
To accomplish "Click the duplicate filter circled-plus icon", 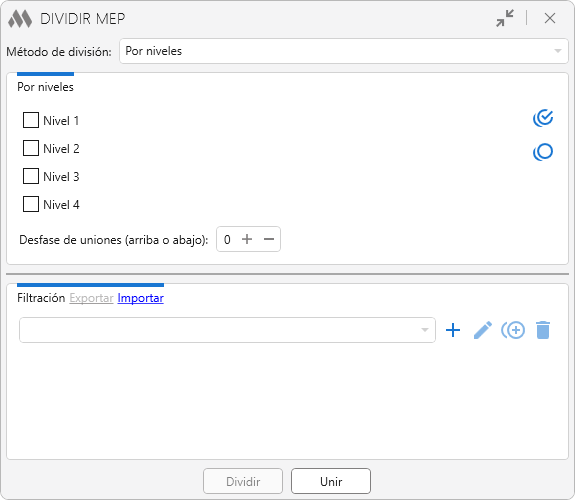I will (x=513, y=330).
